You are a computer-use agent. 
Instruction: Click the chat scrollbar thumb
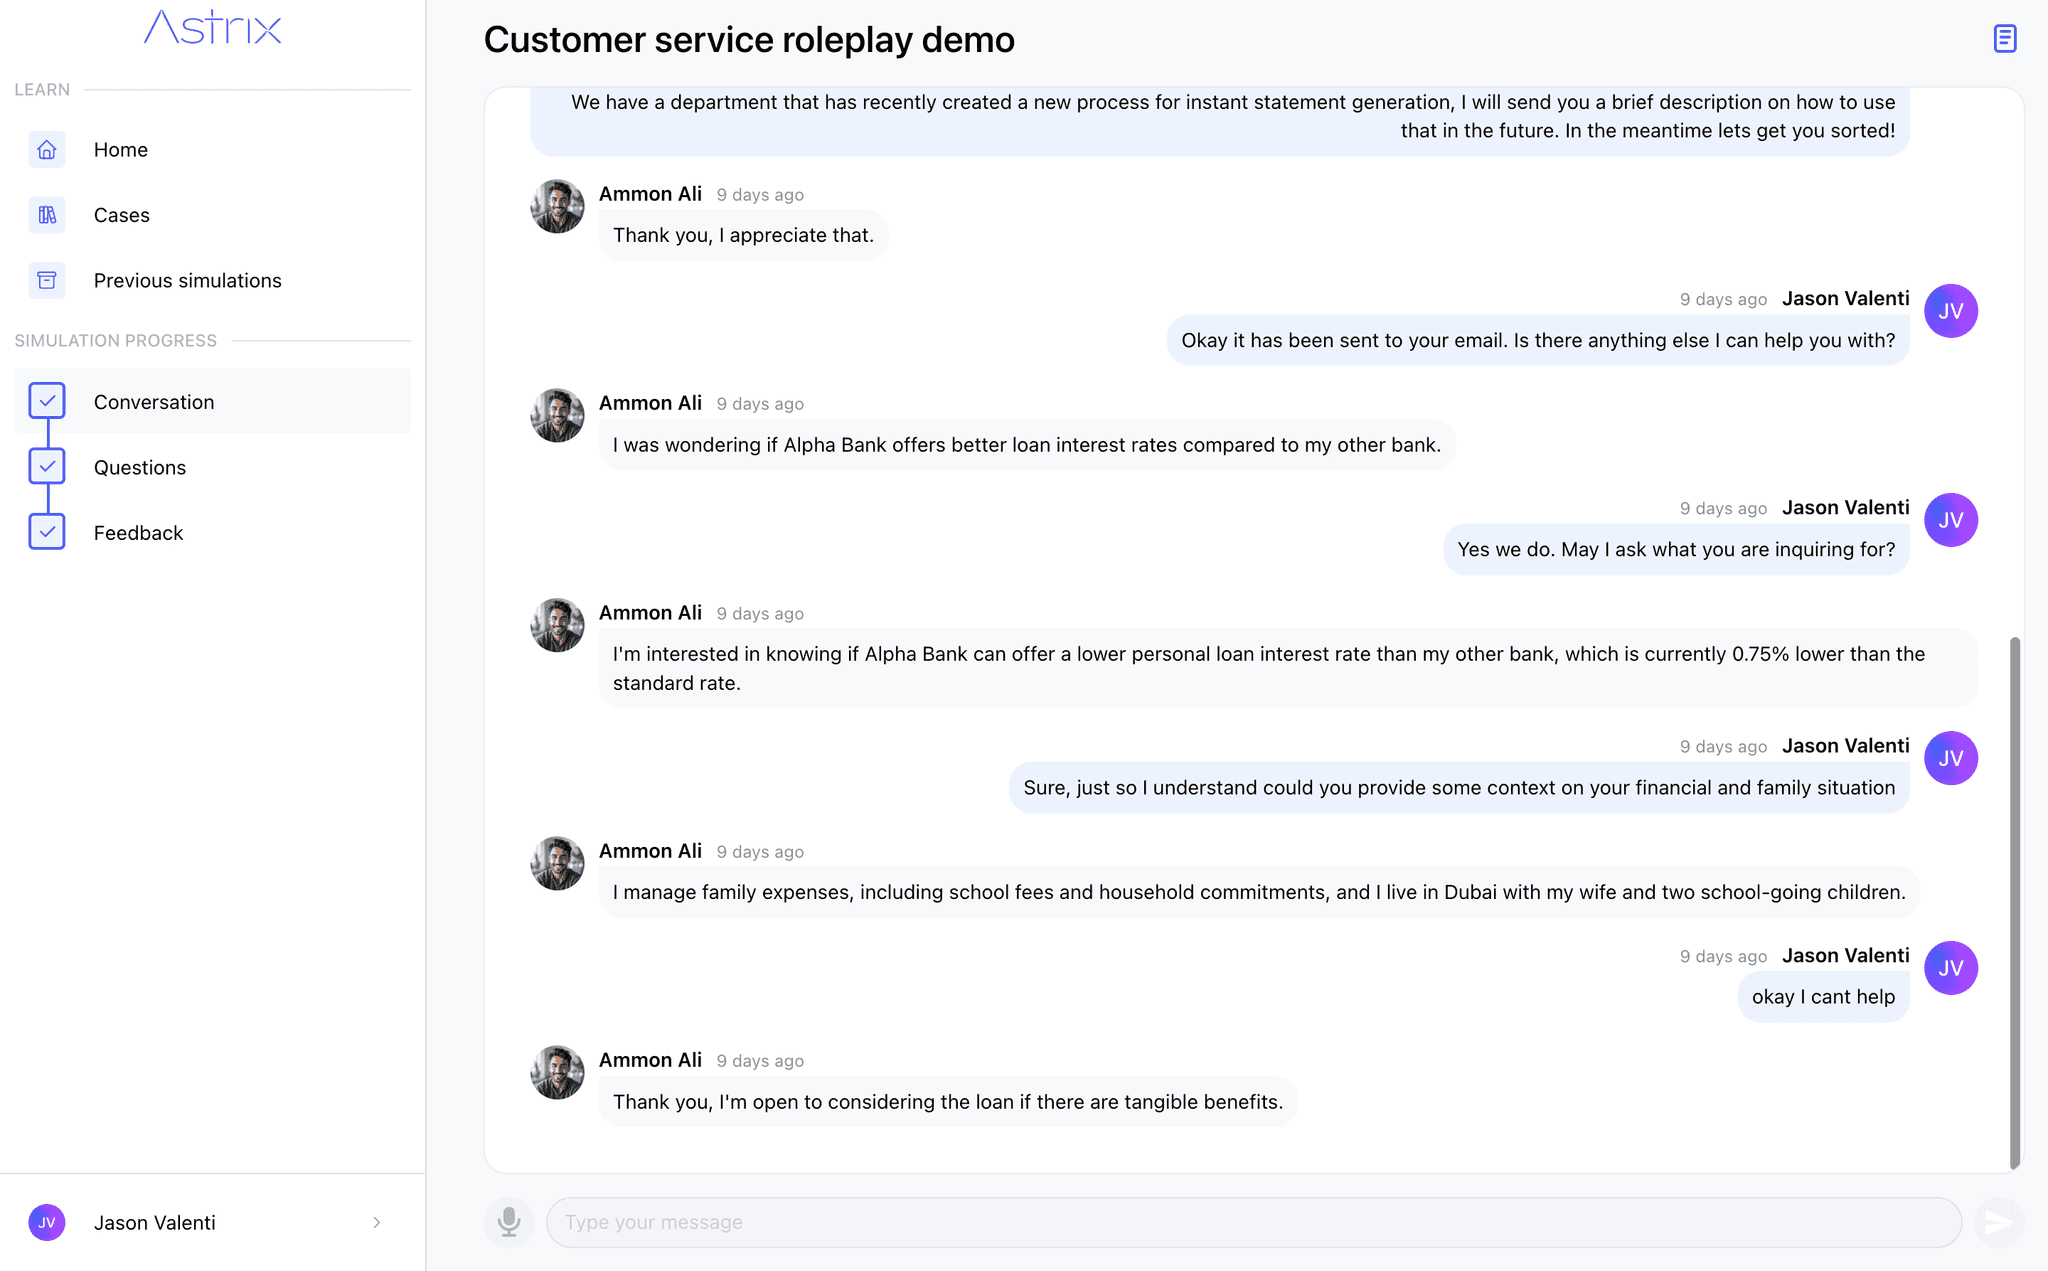coord(2015,902)
